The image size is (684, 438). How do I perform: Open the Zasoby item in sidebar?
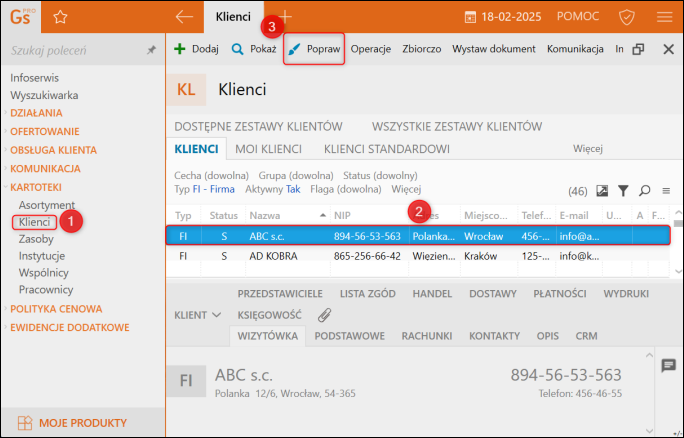point(36,239)
